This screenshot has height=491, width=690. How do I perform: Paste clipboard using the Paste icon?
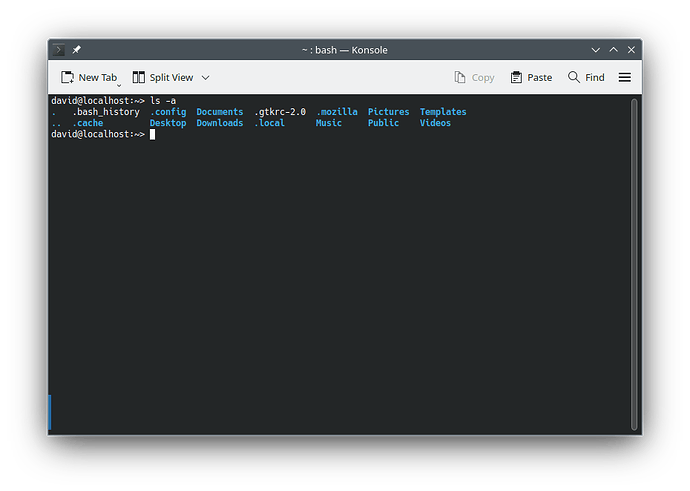[x=531, y=78]
